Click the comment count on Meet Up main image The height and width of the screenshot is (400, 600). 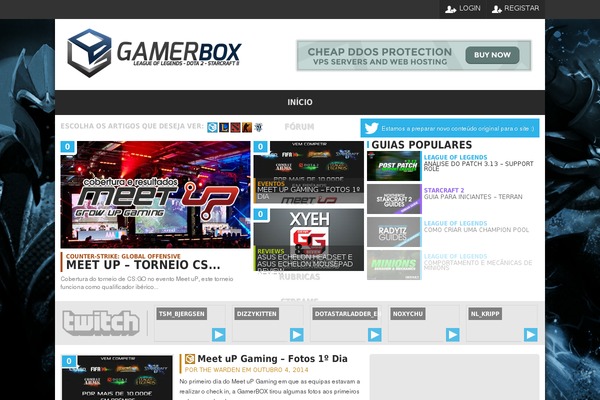[x=68, y=147]
